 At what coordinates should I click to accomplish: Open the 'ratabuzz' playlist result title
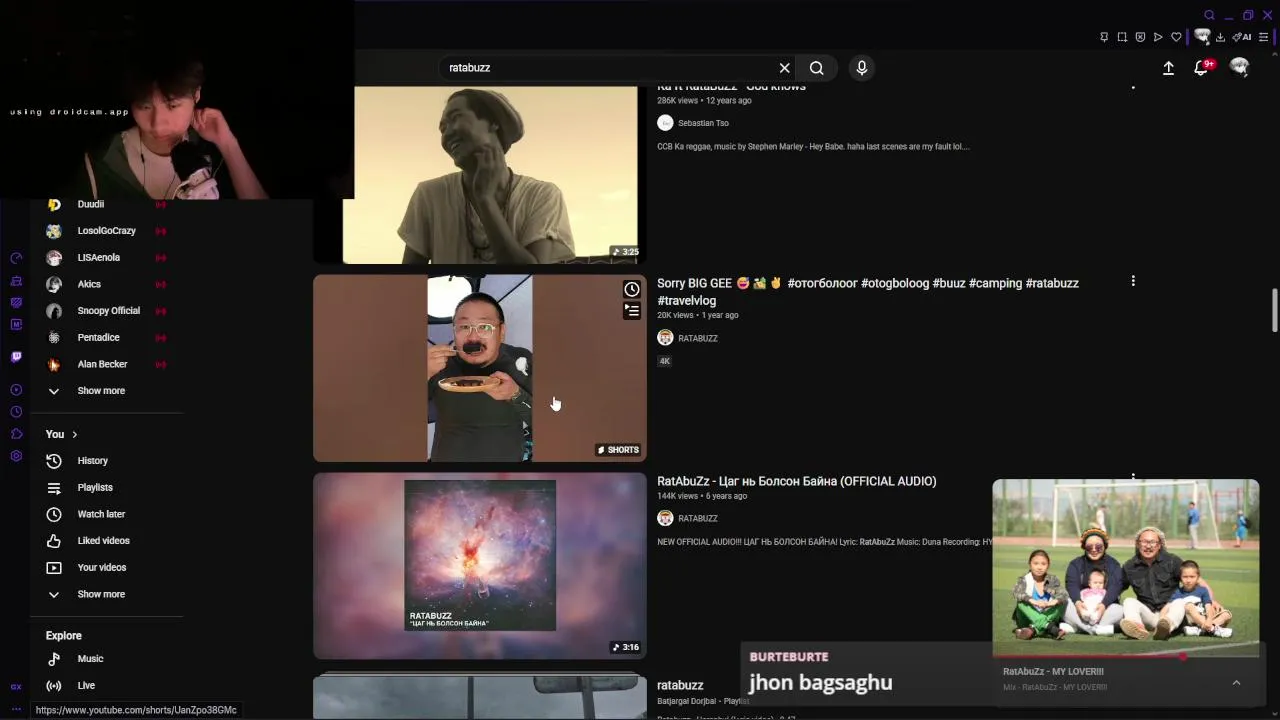tap(680, 685)
